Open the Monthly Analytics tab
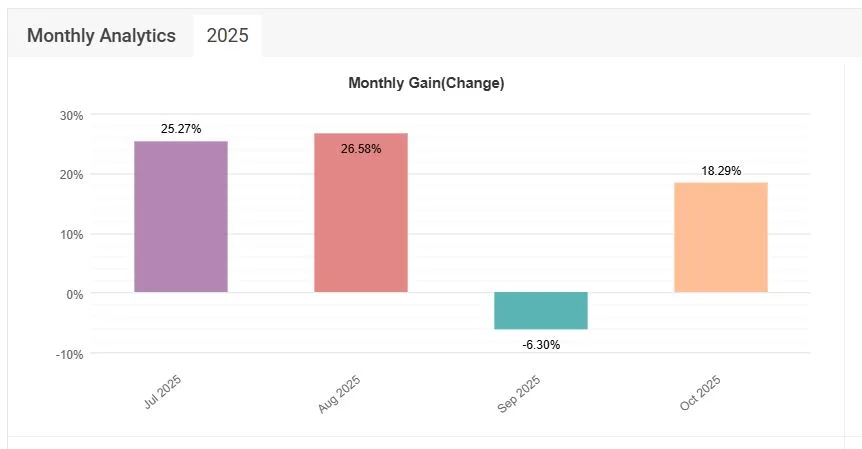 (101, 36)
